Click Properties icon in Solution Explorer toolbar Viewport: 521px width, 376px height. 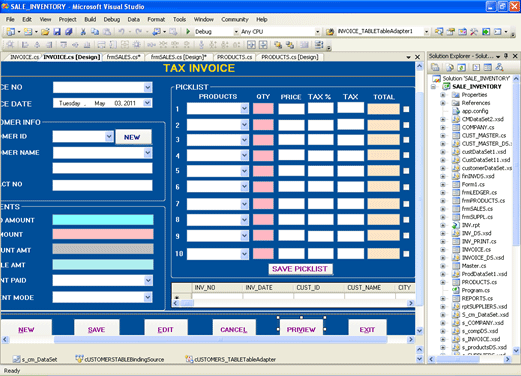click(x=435, y=67)
